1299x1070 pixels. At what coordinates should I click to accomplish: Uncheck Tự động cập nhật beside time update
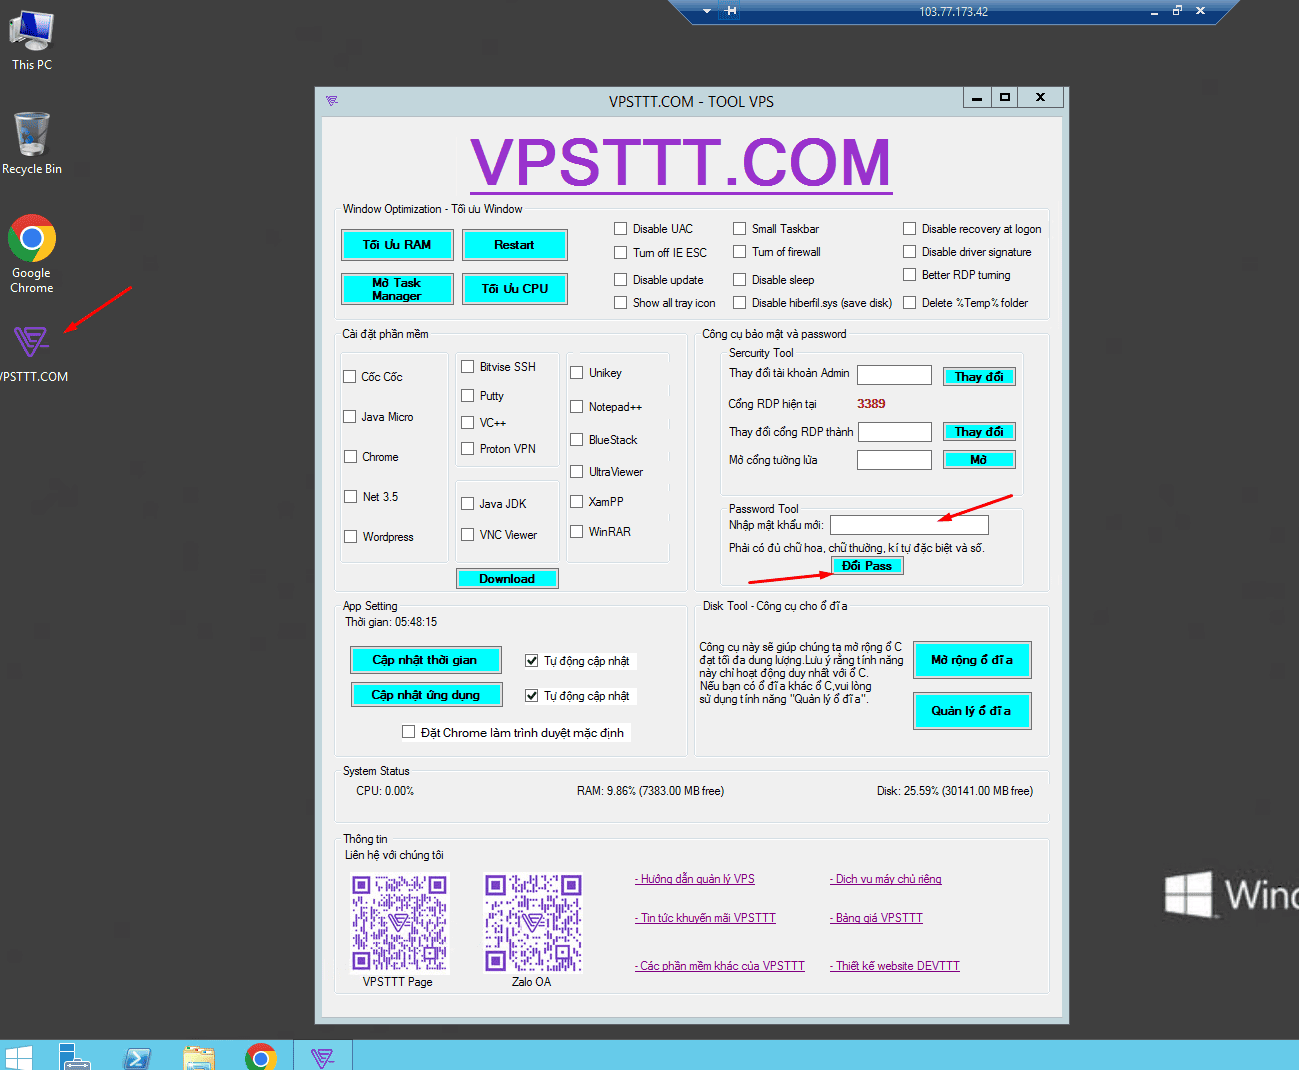tap(532, 661)
